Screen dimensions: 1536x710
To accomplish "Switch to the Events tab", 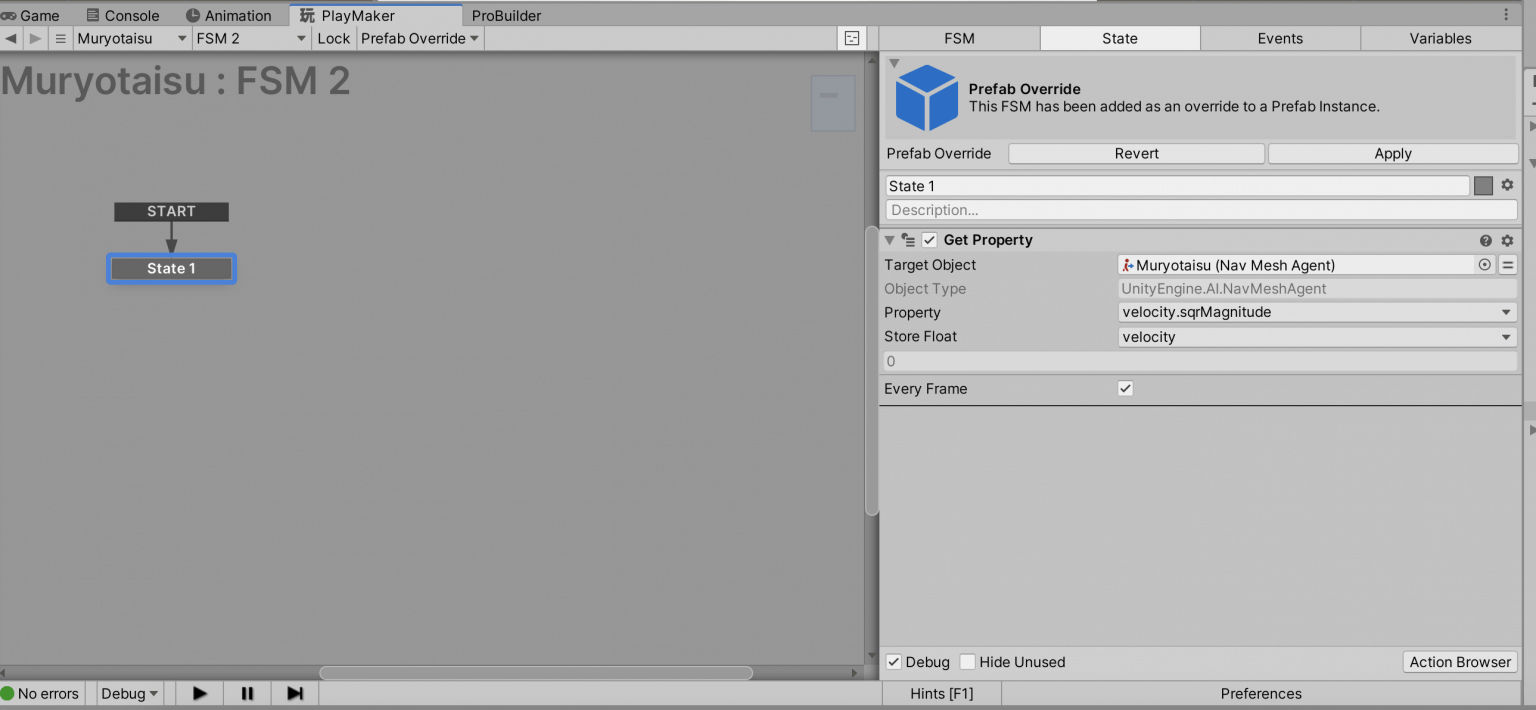I will tap(1280, 38).
